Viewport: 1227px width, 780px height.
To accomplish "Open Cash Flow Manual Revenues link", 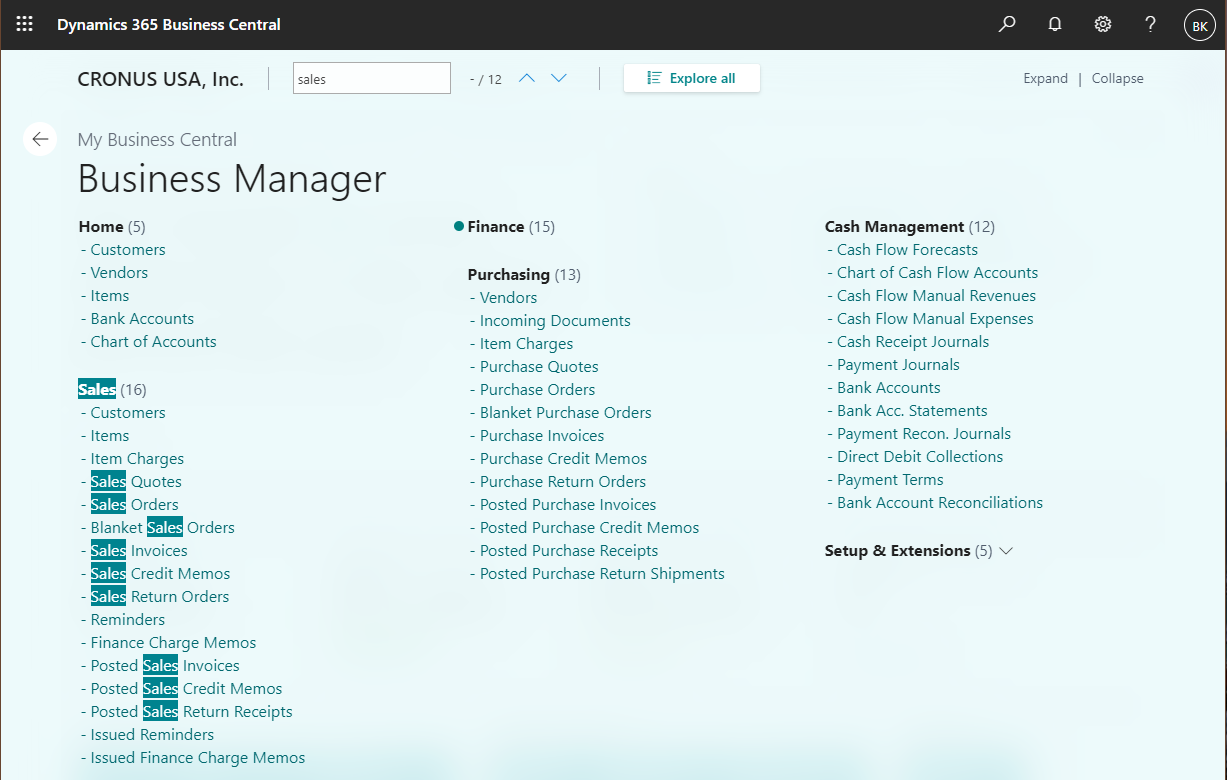I will pyautogui.click(x=936, y=296).
